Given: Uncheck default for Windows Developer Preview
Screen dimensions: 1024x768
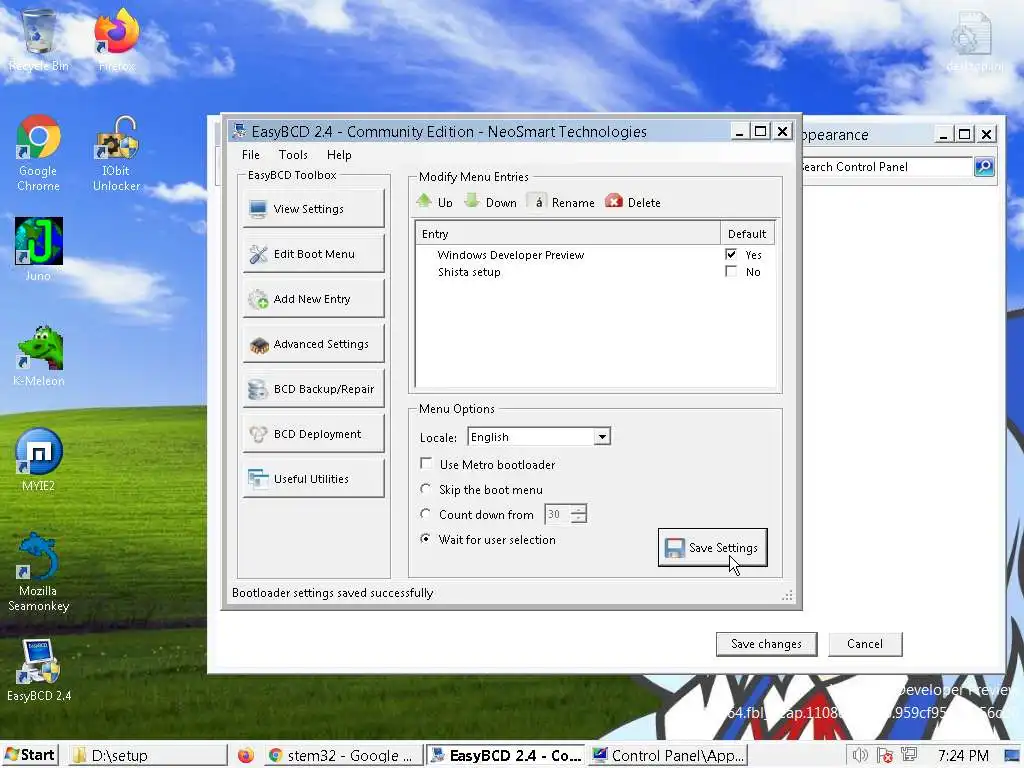Looking at the screenshot, I should click(x=731, y=254).
